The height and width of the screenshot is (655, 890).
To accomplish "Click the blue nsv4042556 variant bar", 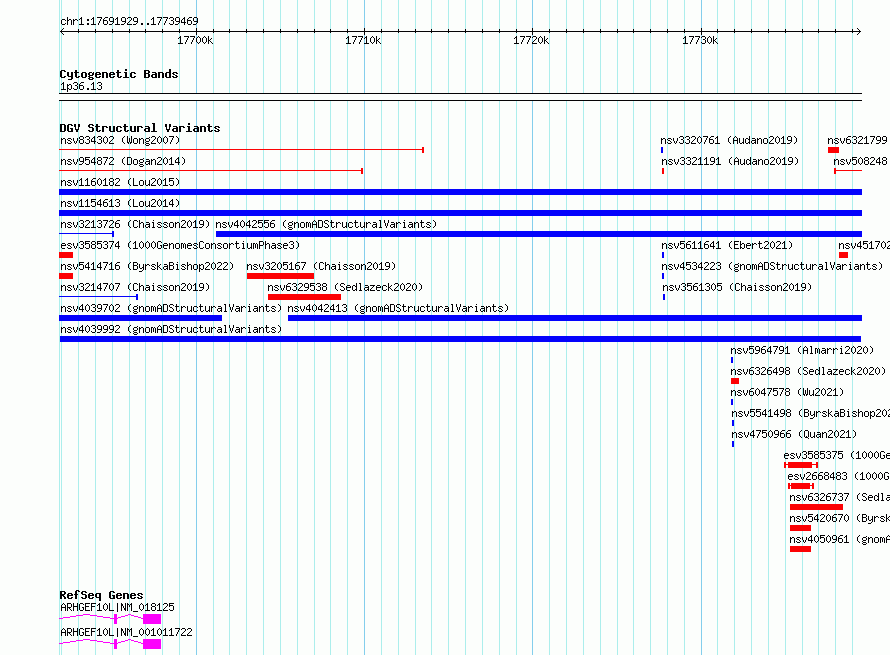I will click(539, 234).
